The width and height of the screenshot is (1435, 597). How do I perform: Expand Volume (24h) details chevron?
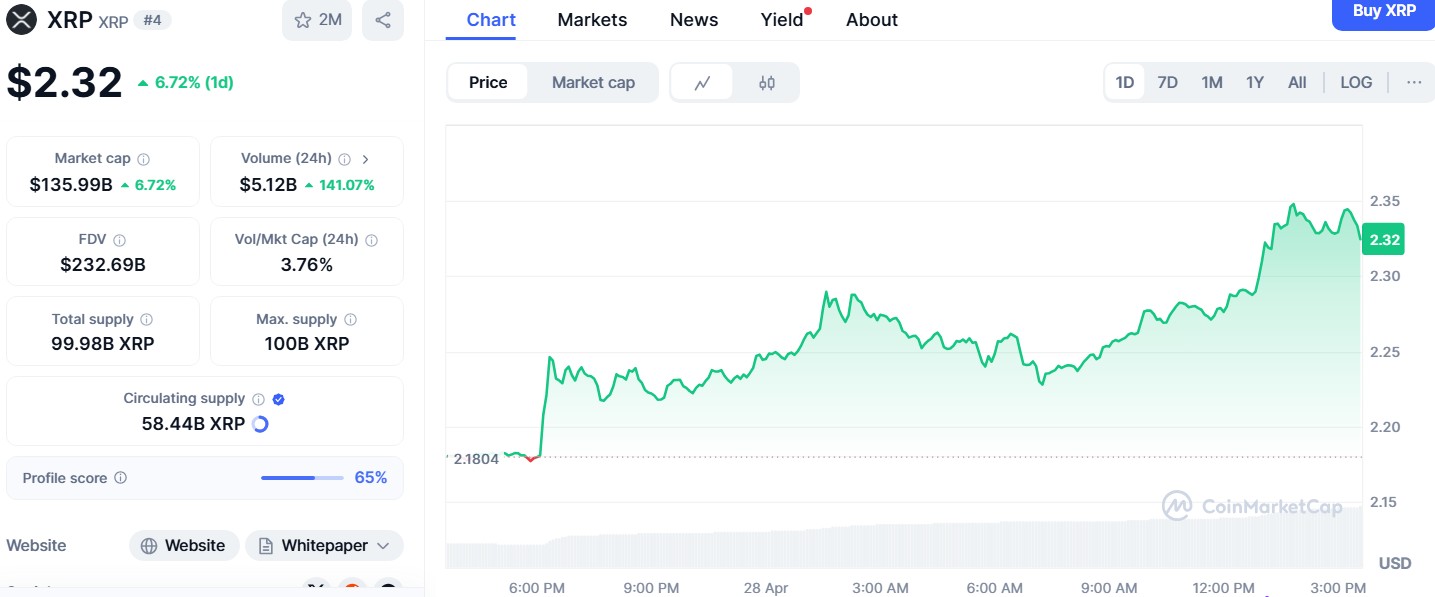pyautogui.click(x=365, y=159)
